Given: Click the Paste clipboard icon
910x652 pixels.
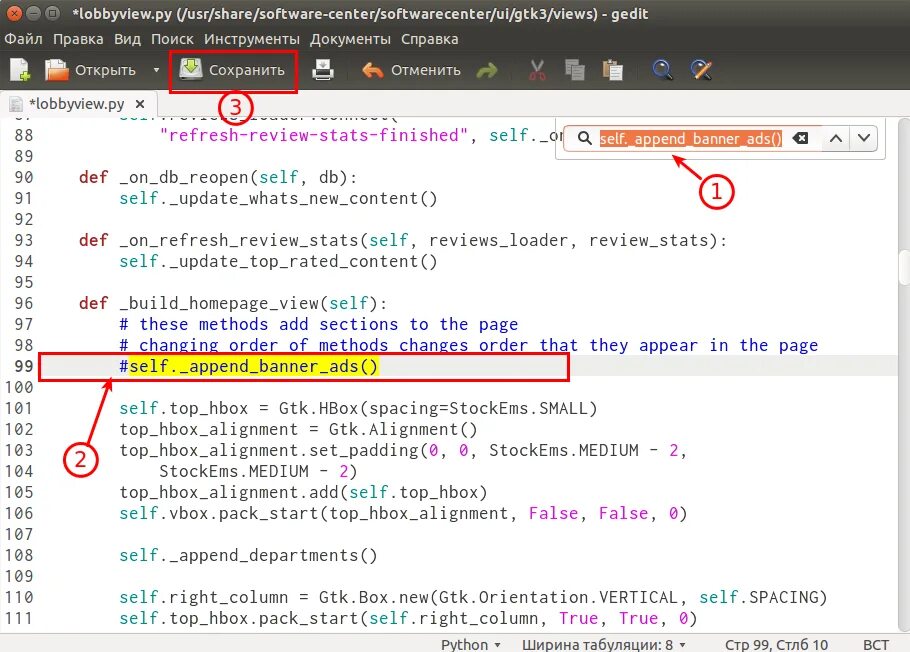Looking at the screenshot, I should (x=613, y=70).
